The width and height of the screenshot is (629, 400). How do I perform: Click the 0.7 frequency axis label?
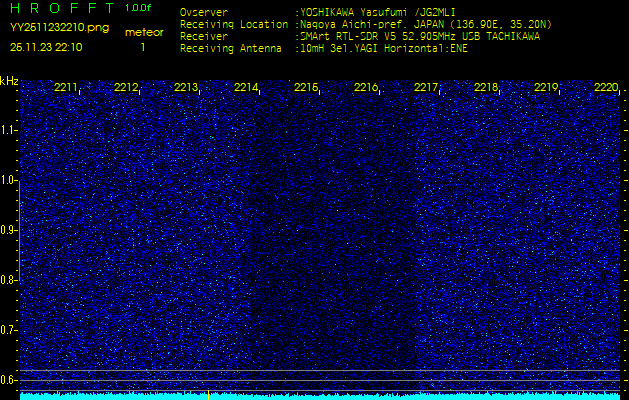click(x=8, y=330)
